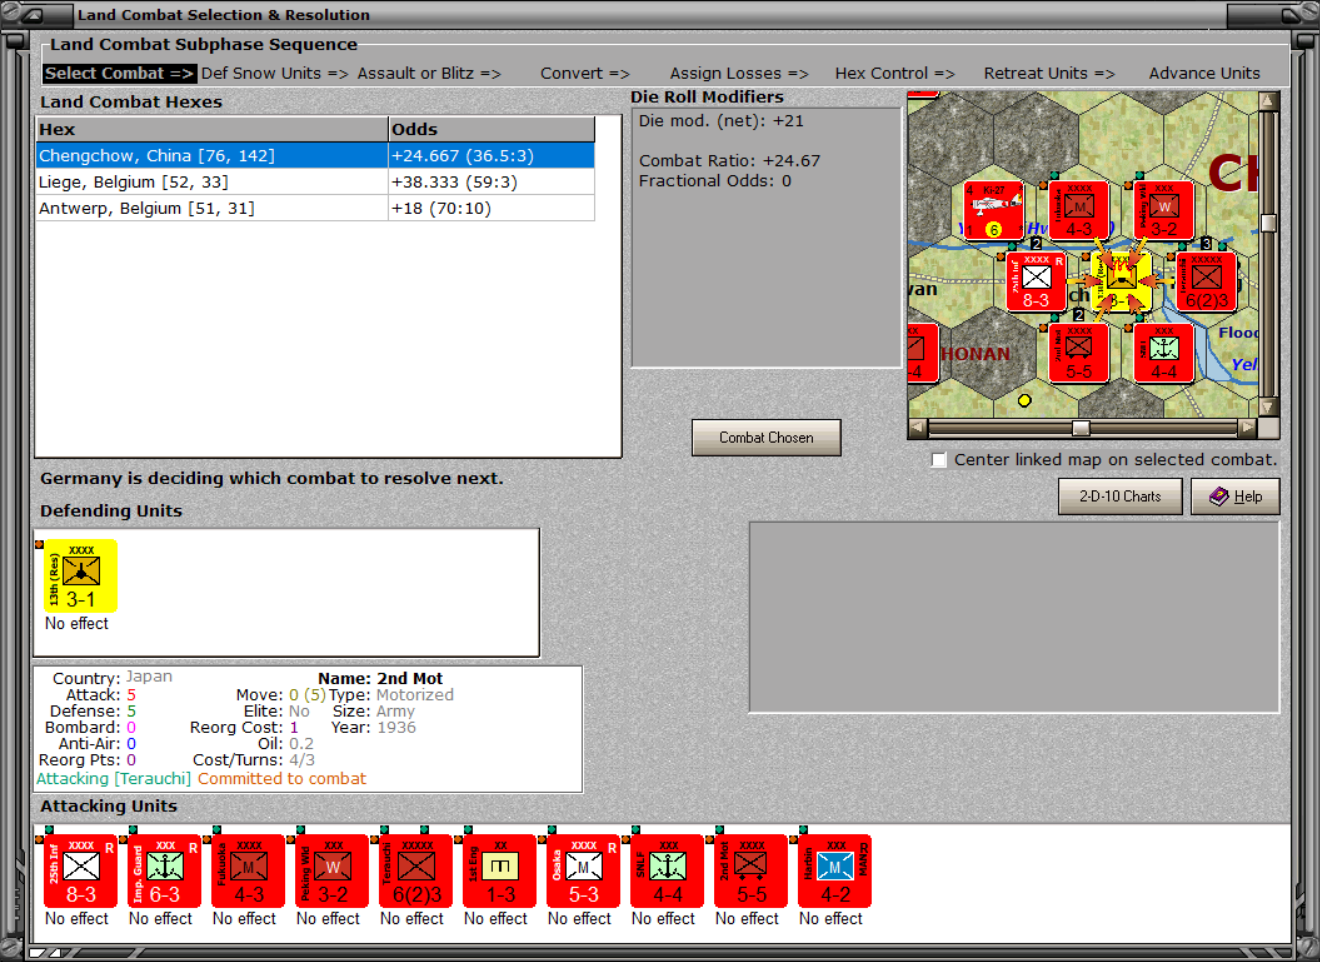The height and width of the screenshot is (962, 1320).
Task: Click the 4-4 marine counter on map
Action: click(x=1164, y=353)
